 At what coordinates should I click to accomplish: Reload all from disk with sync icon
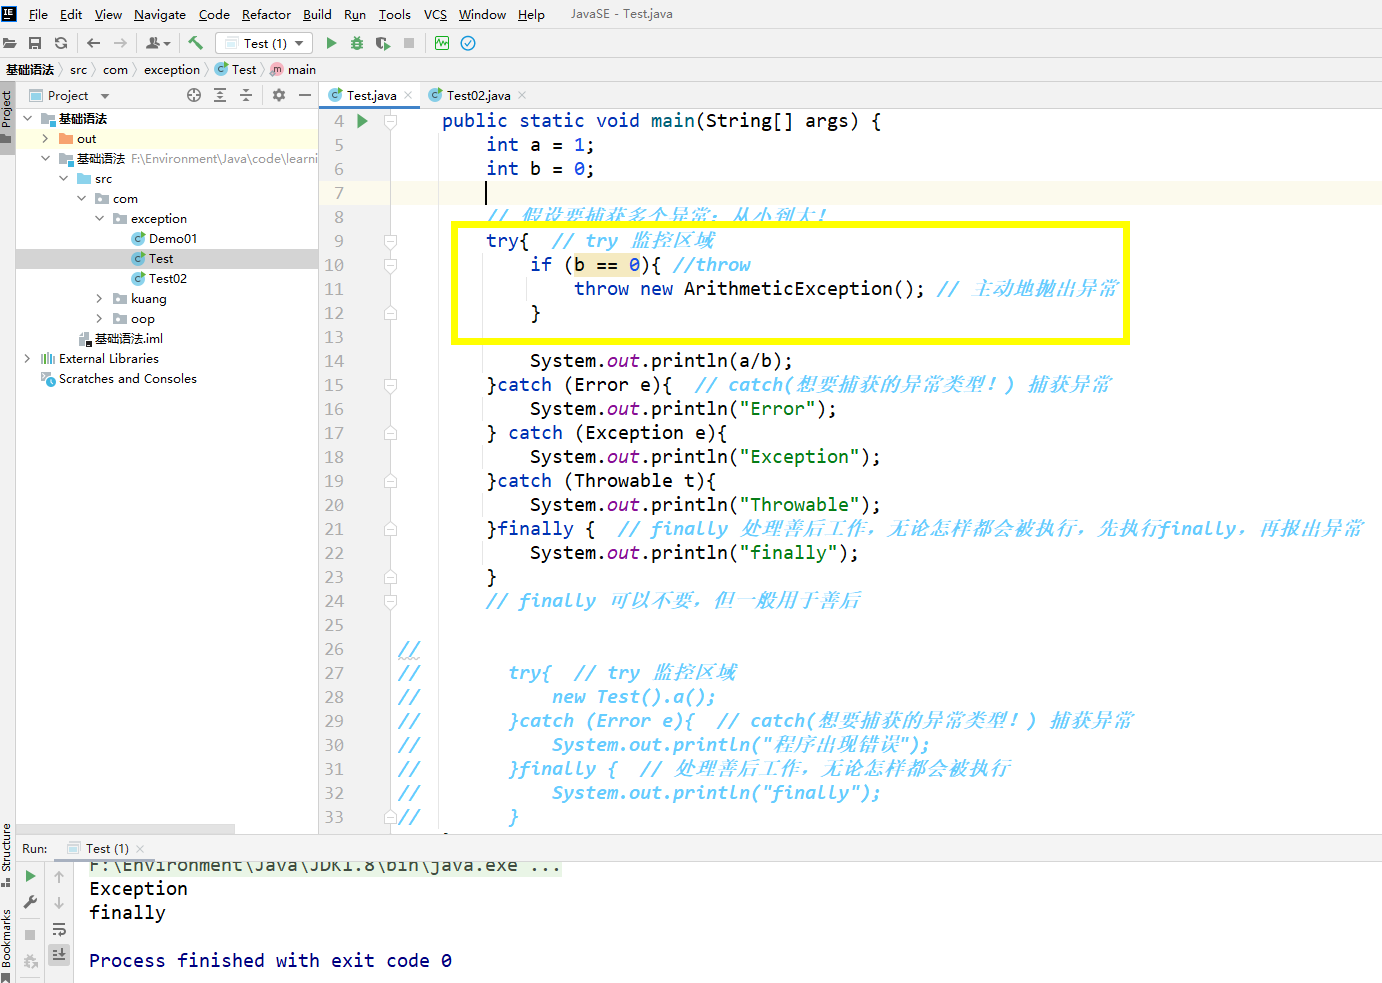(61, 43)
